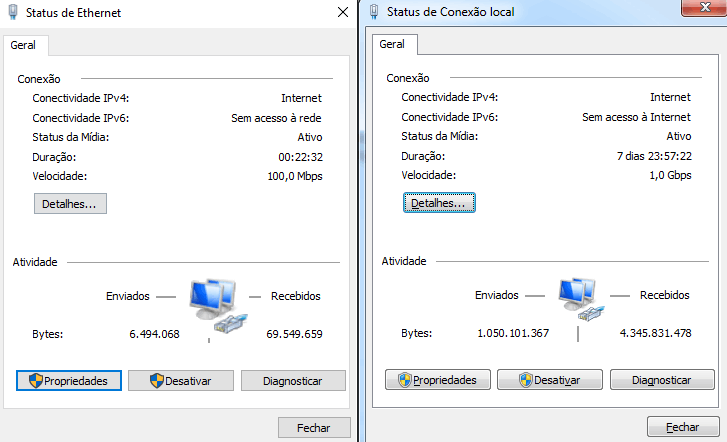Image resolution: width=727 pixels, height=442 pixels.
Task: Click the 100,0 Mbps speed value
Action: pyautogui.click(x=295, y=176)
